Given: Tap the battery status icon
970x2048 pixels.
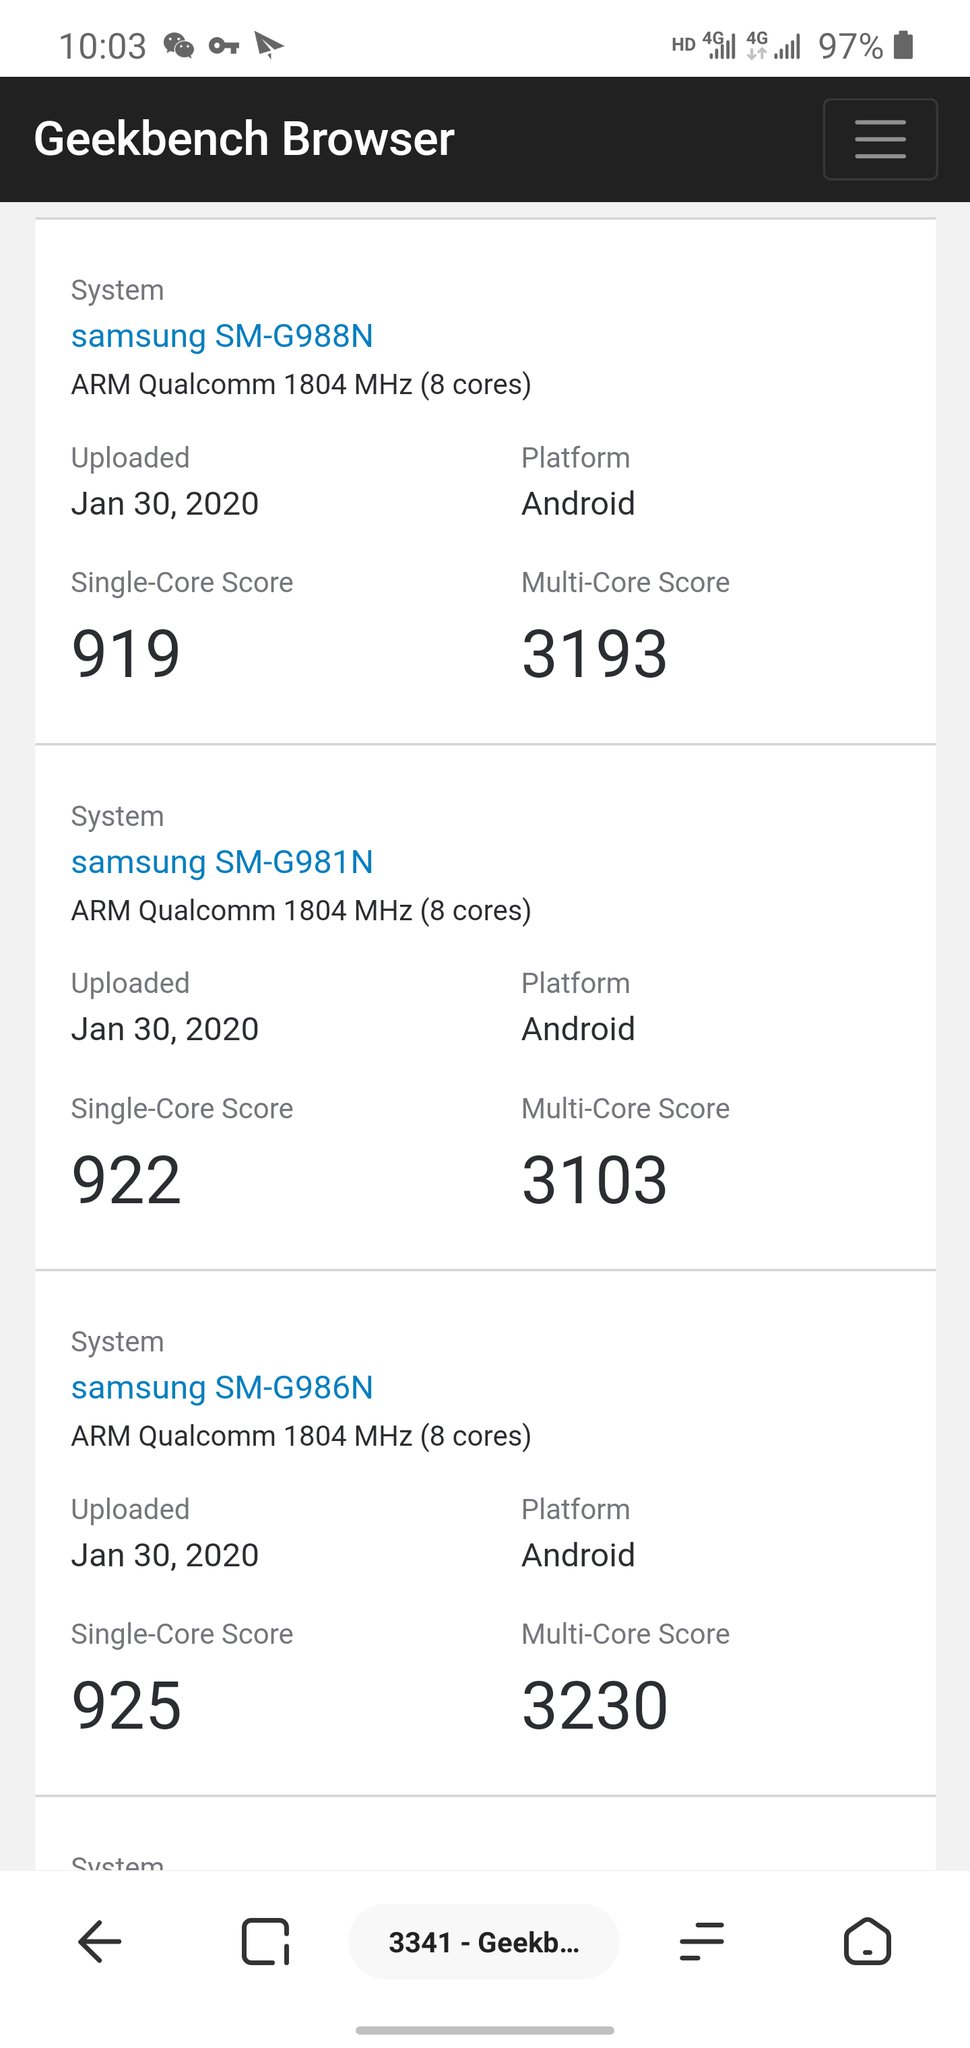Looking at the screenshot, I should point(903,45).
